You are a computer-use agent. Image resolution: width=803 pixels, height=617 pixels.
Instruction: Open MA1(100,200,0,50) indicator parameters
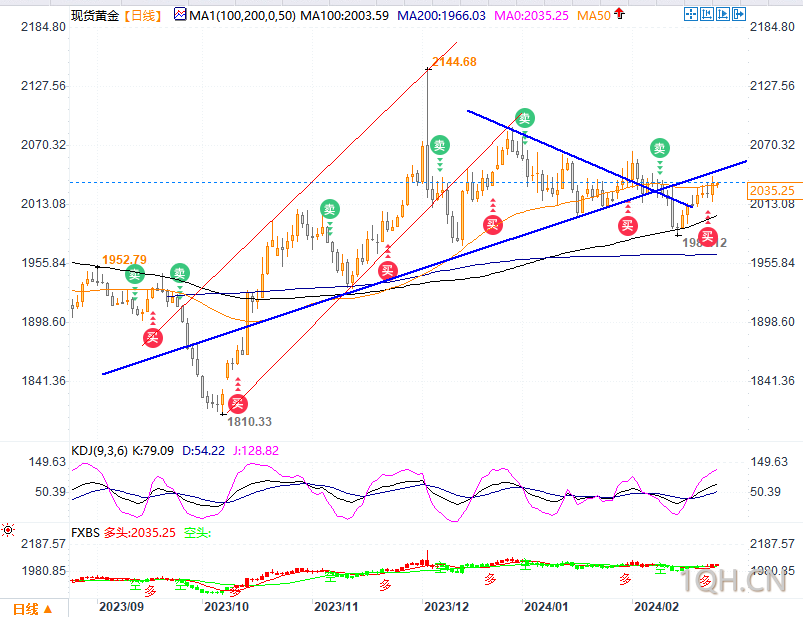point(242,15)
